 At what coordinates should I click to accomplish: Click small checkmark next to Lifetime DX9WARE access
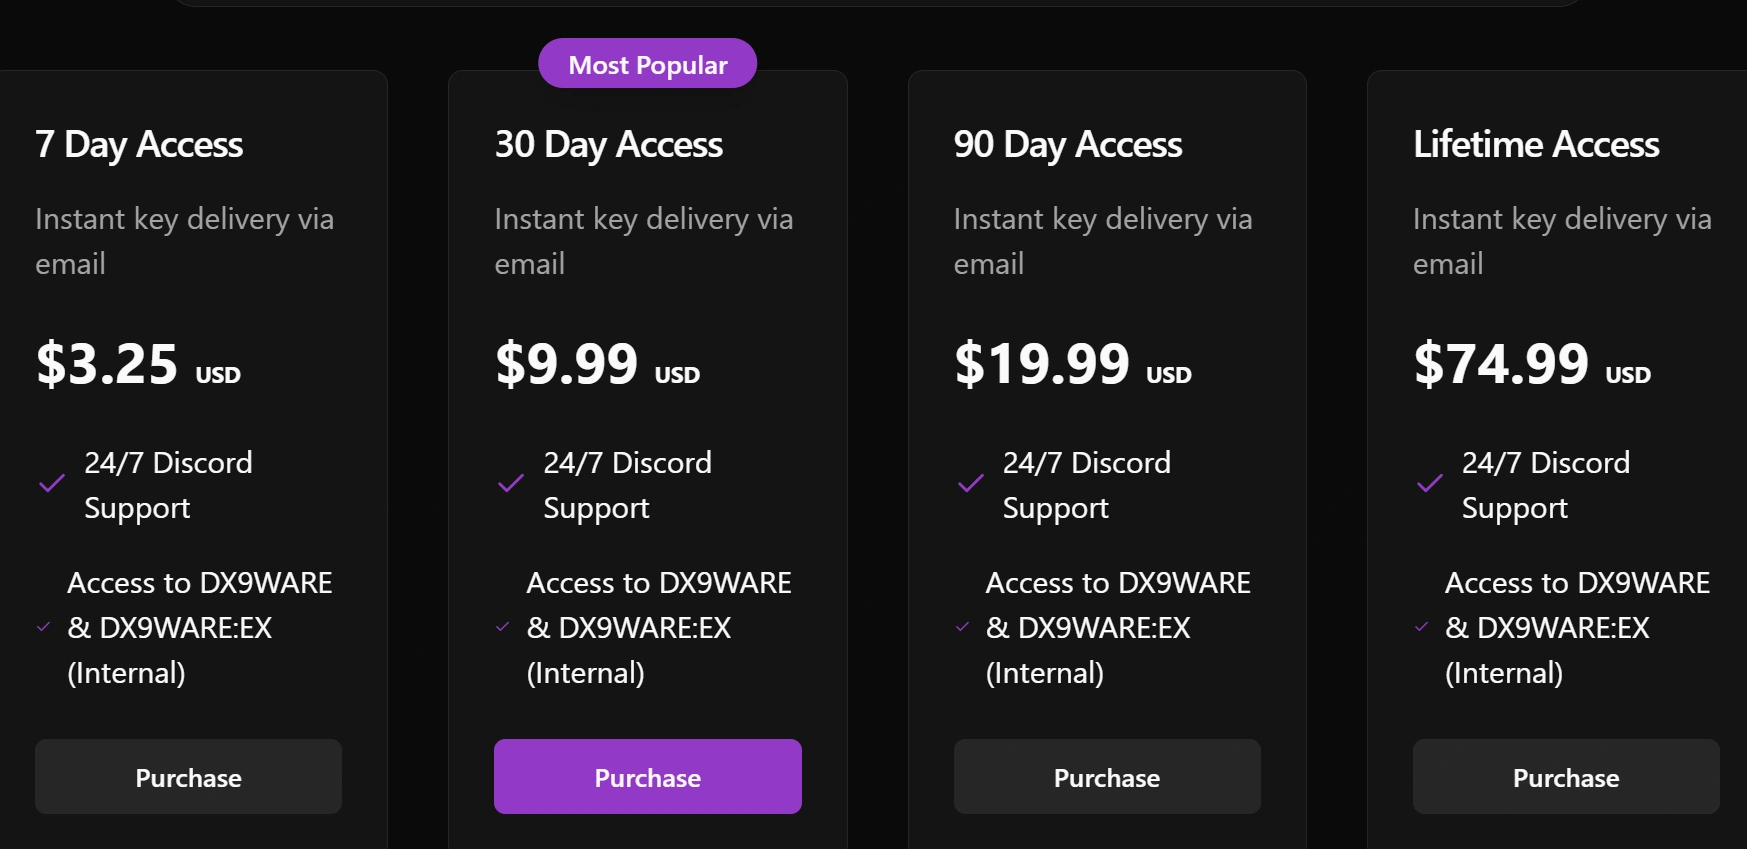pos(1421,627)
